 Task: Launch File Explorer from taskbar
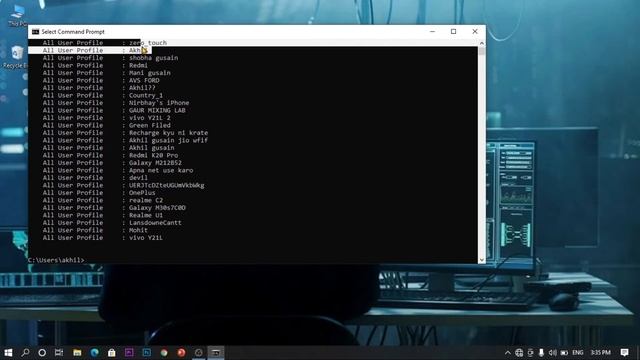77,352
